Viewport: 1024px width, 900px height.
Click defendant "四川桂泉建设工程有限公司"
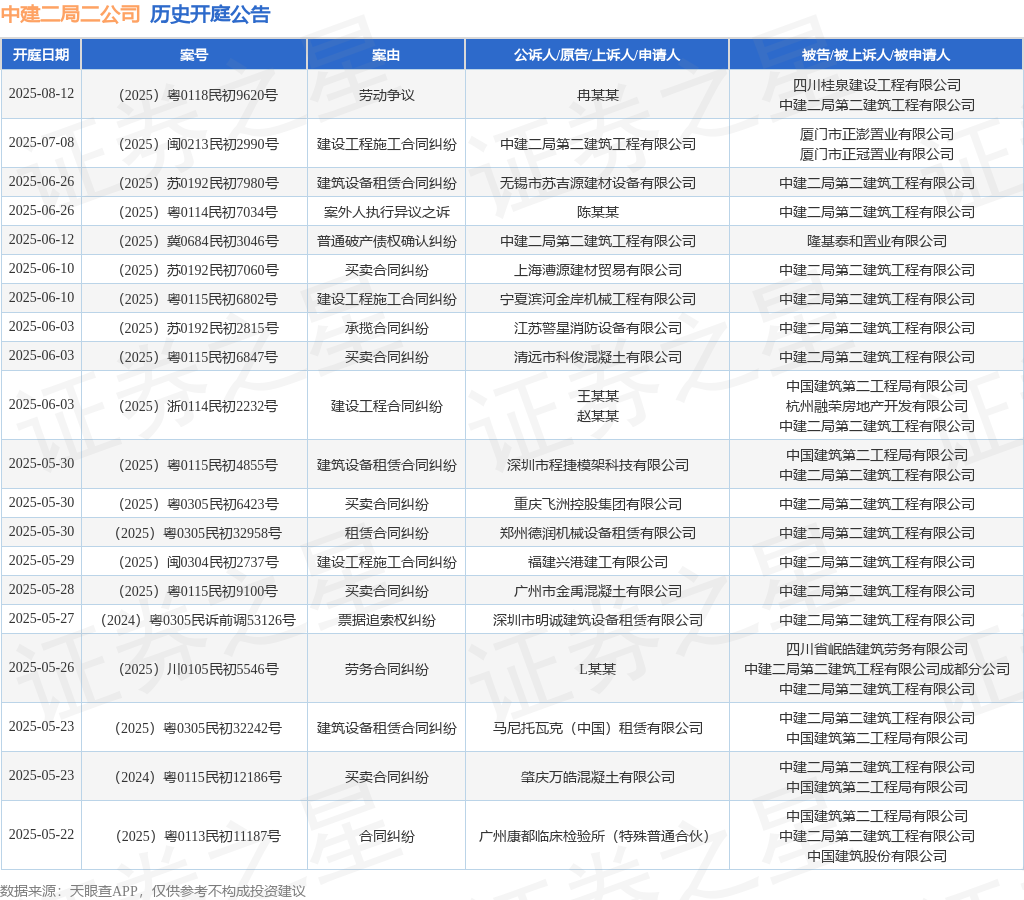[876, 86]
